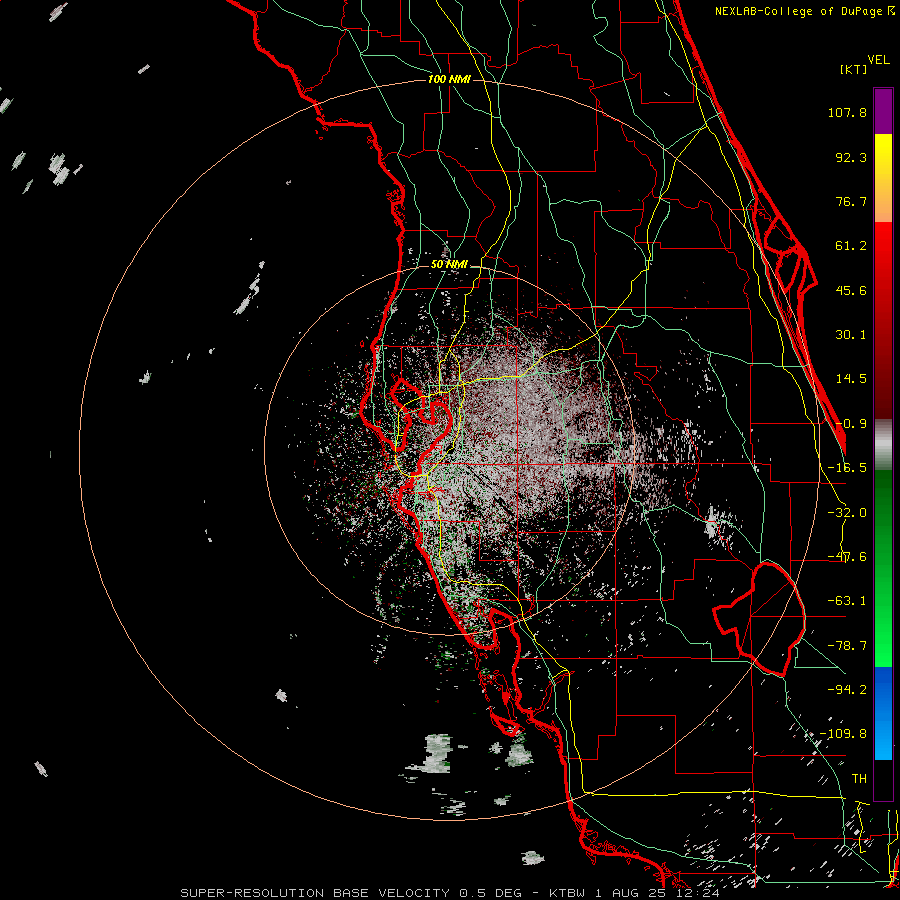Click the 45.6 velocity scale value

click(x=851, y=290)
